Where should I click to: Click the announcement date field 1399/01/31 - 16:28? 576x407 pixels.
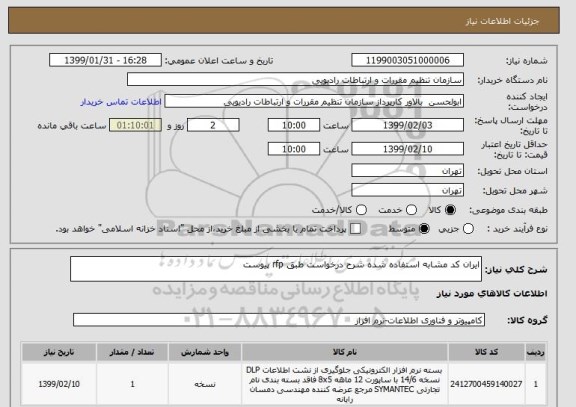(x=105, y=60)
